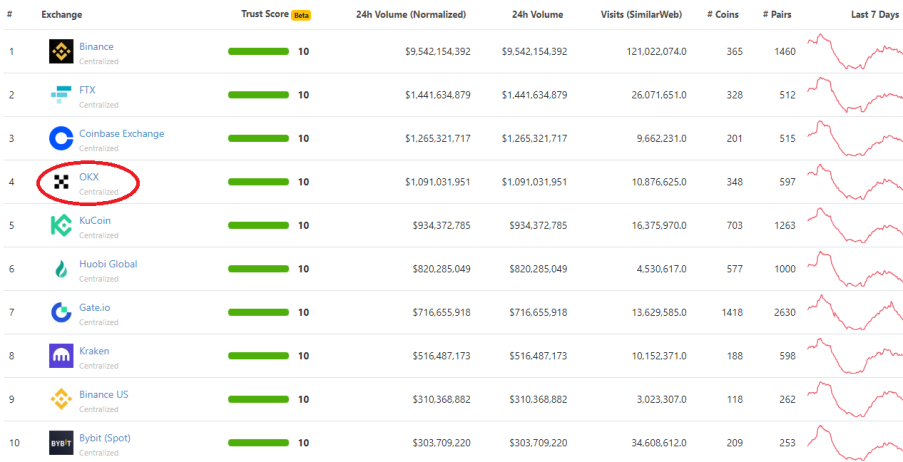Click Binance's 7-day sparkline chart

pyautogui.click(x=855, y=51)
